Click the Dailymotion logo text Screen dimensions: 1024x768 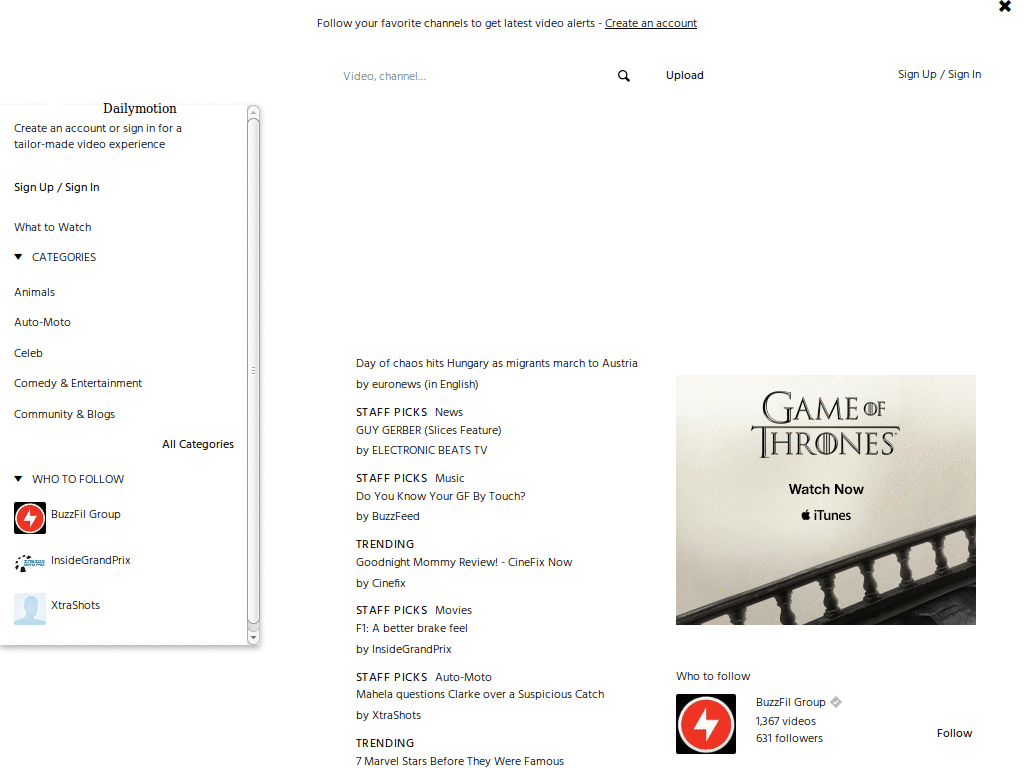(140, 108)
